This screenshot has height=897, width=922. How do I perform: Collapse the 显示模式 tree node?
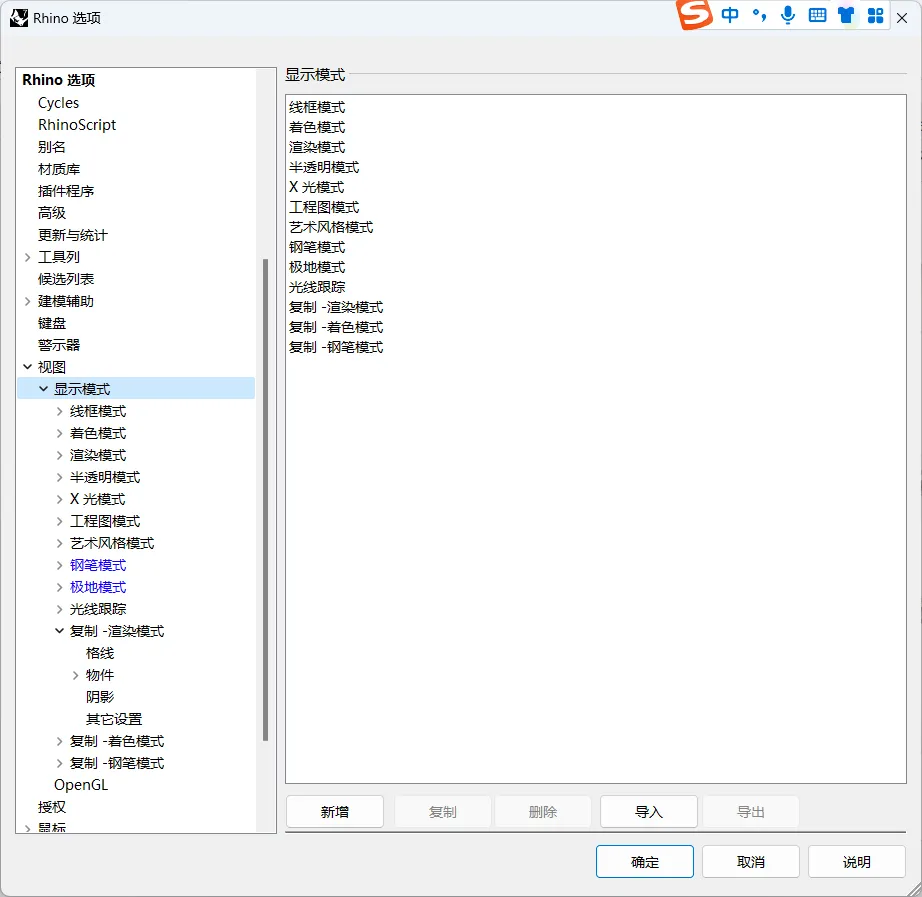pos(44,389)
